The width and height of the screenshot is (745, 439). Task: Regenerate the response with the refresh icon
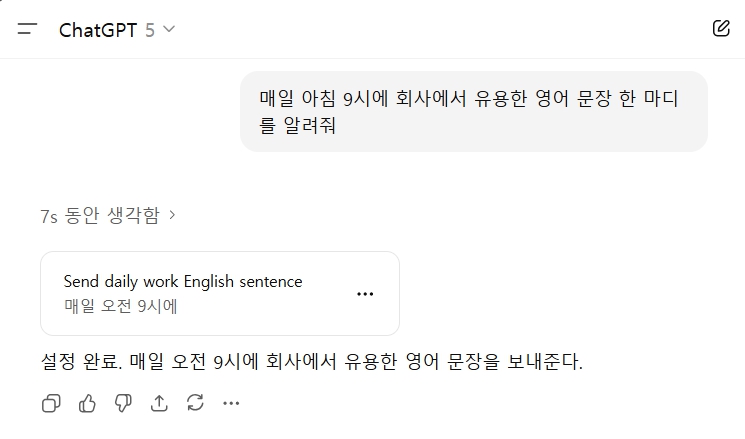point(195,403)
